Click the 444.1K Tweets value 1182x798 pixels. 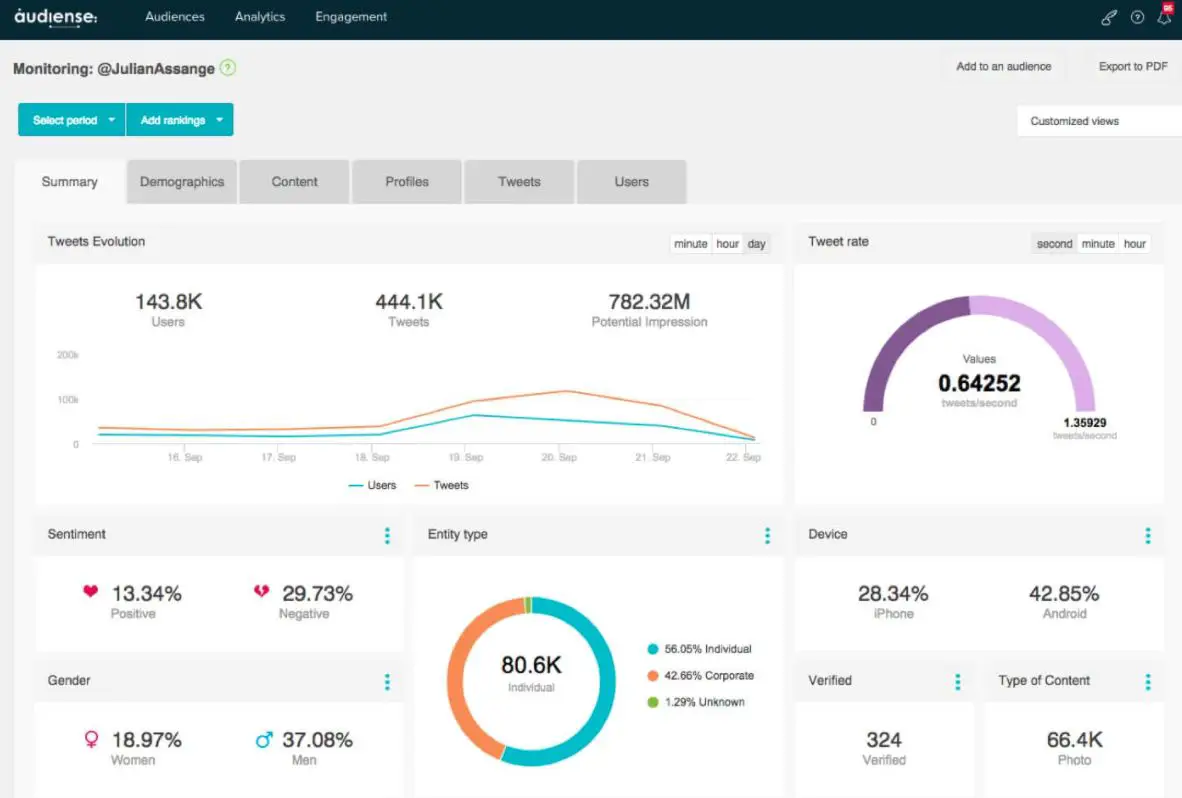tap(409, 301)
